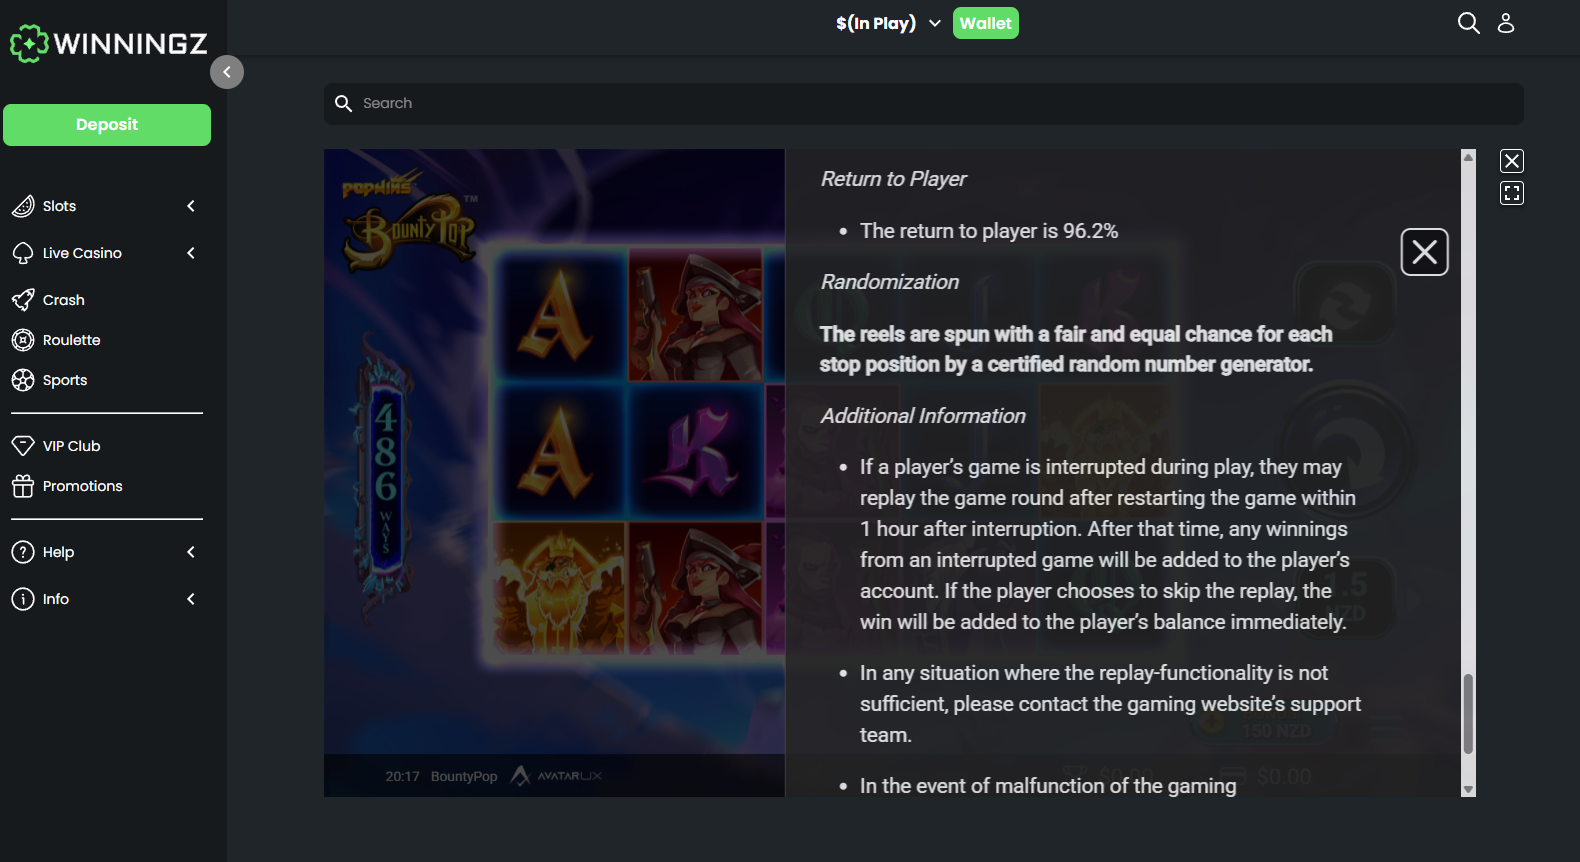Click the search field magnifier icon
This screenshot has height=862, width=1580.
coord(343,104)
